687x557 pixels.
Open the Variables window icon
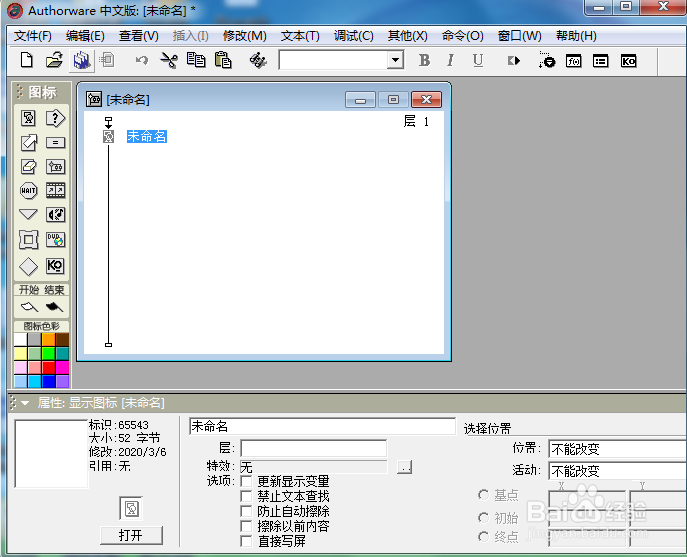(600, 61)
